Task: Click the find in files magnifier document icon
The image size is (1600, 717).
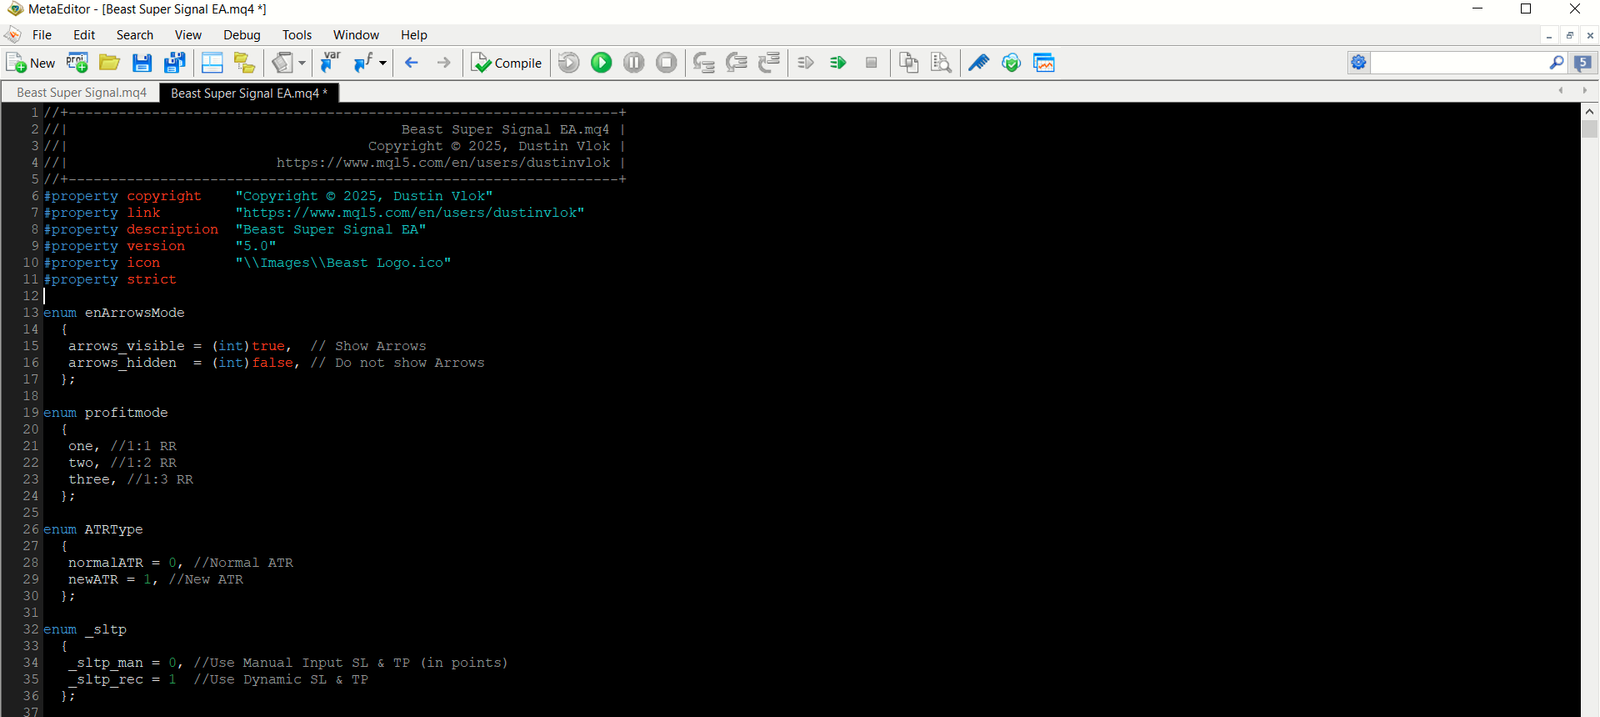Action: coord(941,63)
